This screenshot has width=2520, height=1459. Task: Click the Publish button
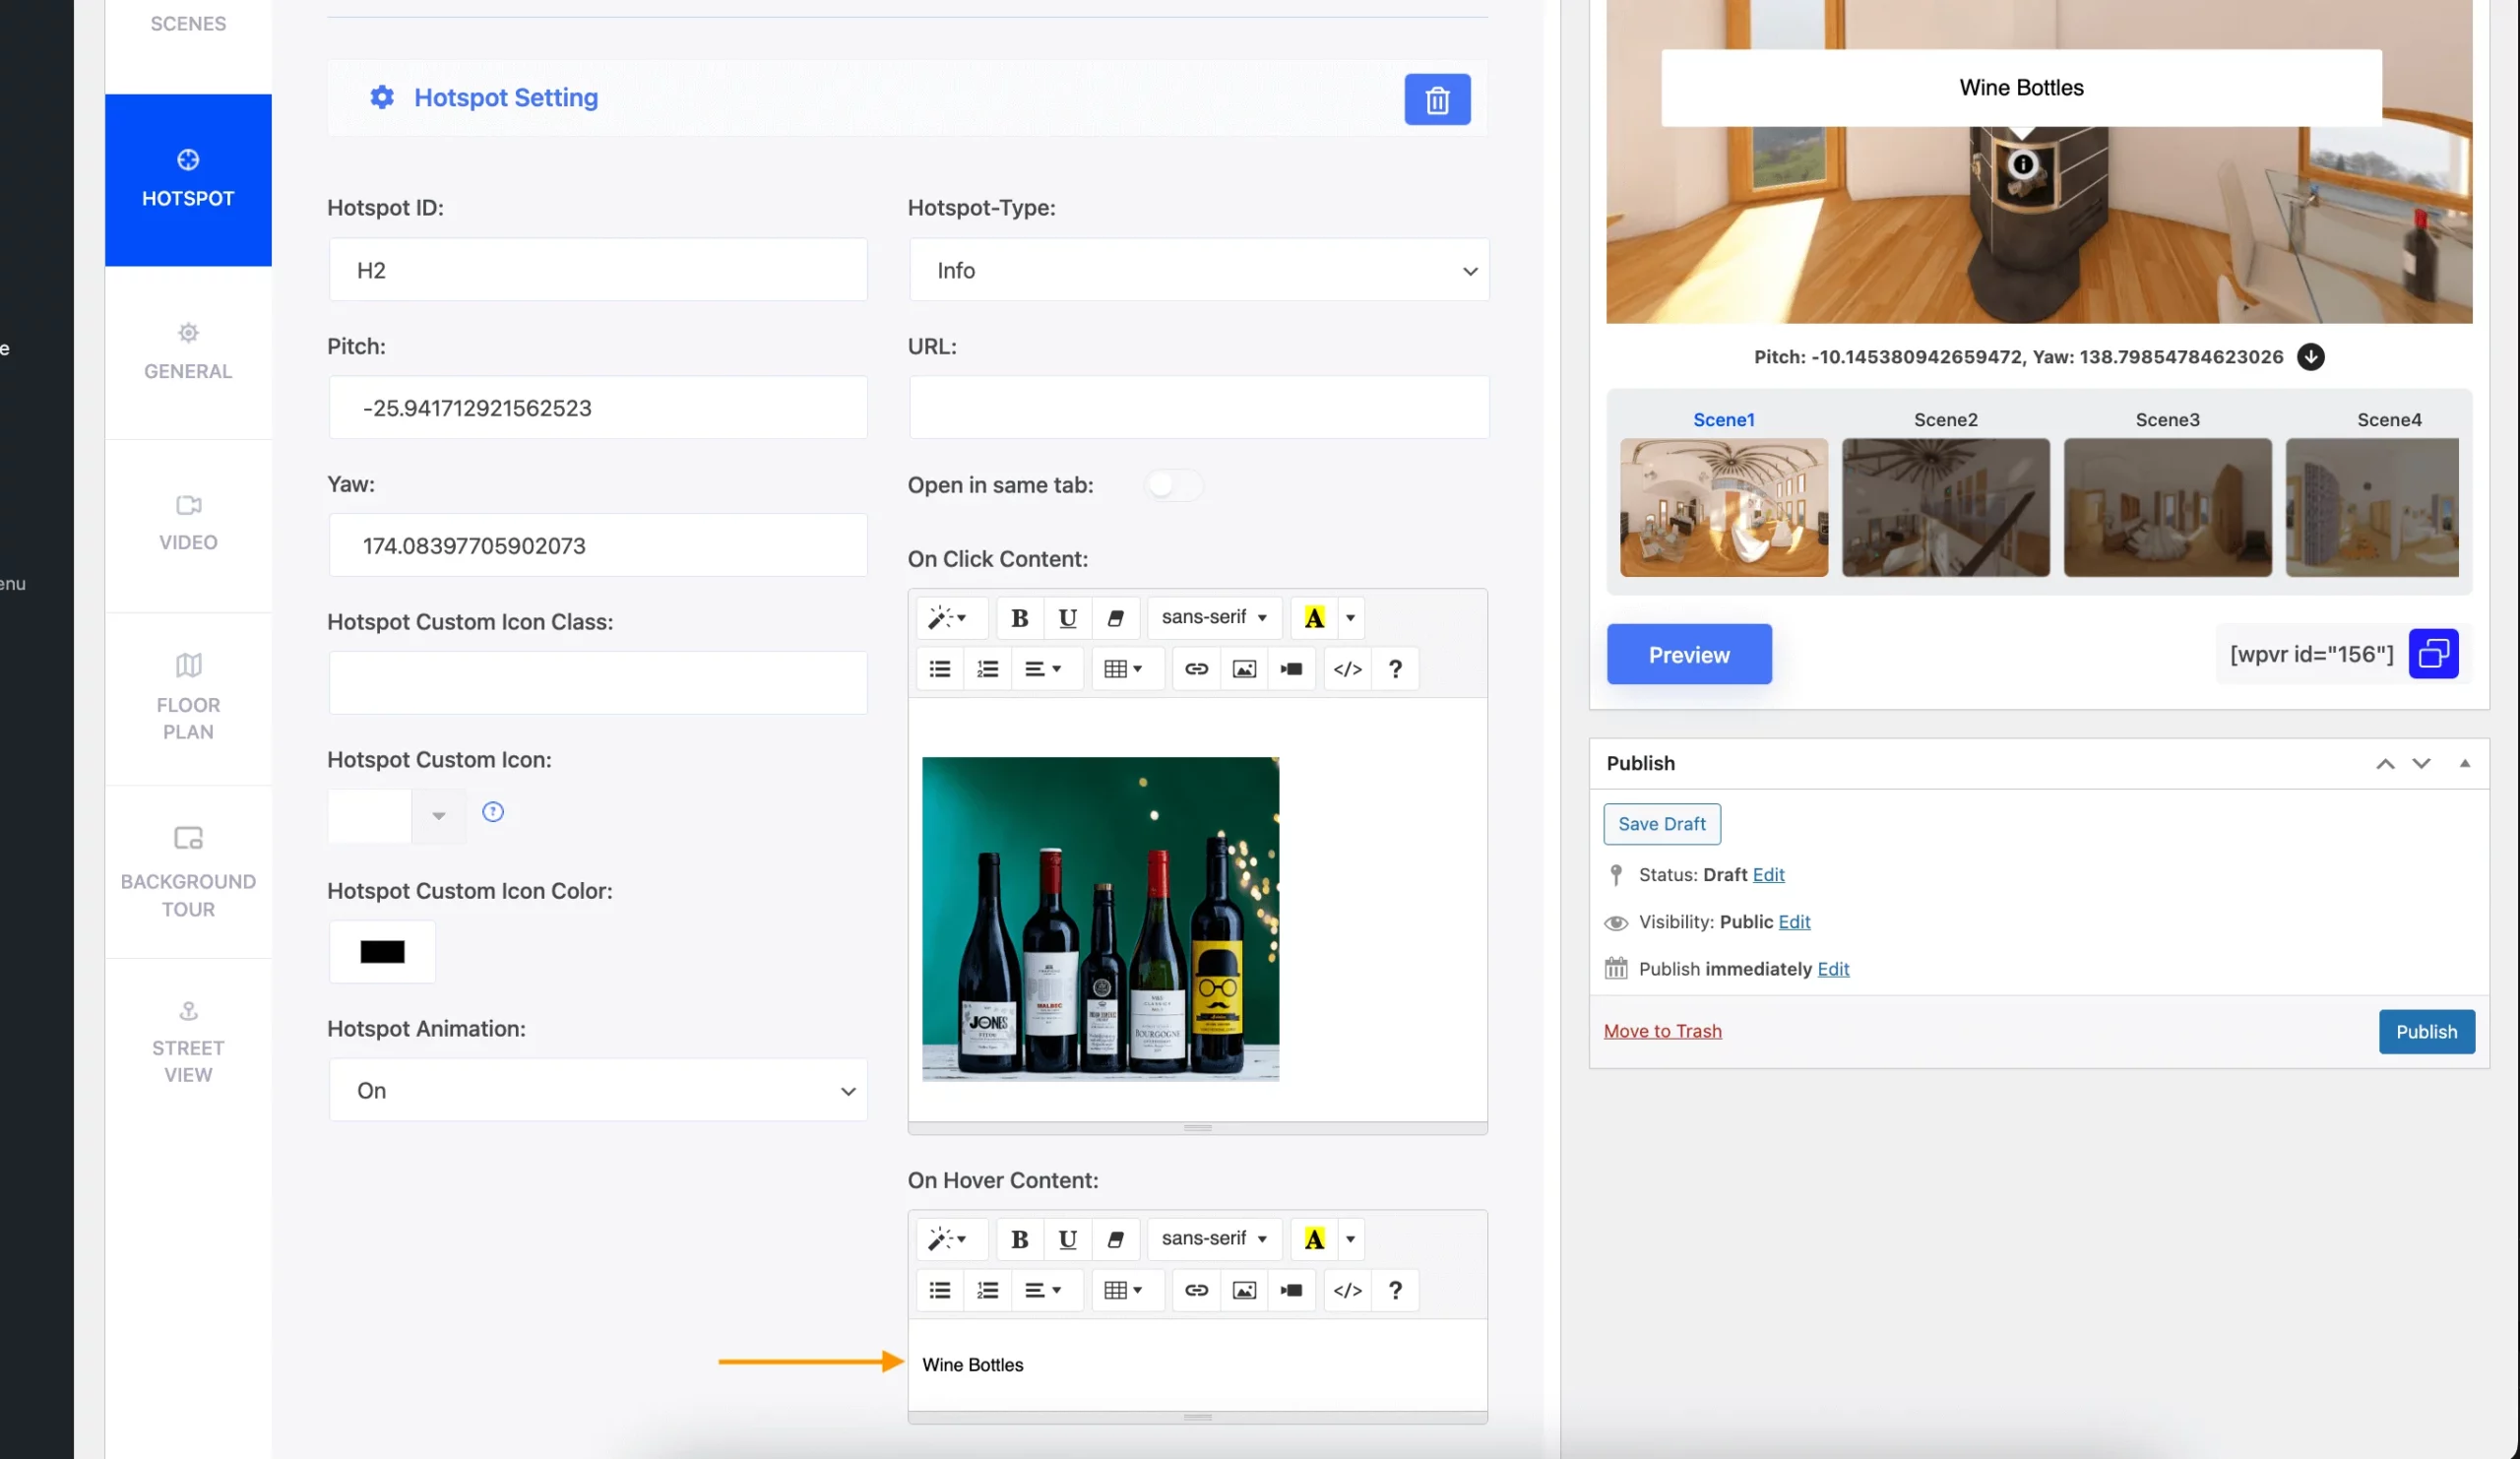coord(2426,1030)
